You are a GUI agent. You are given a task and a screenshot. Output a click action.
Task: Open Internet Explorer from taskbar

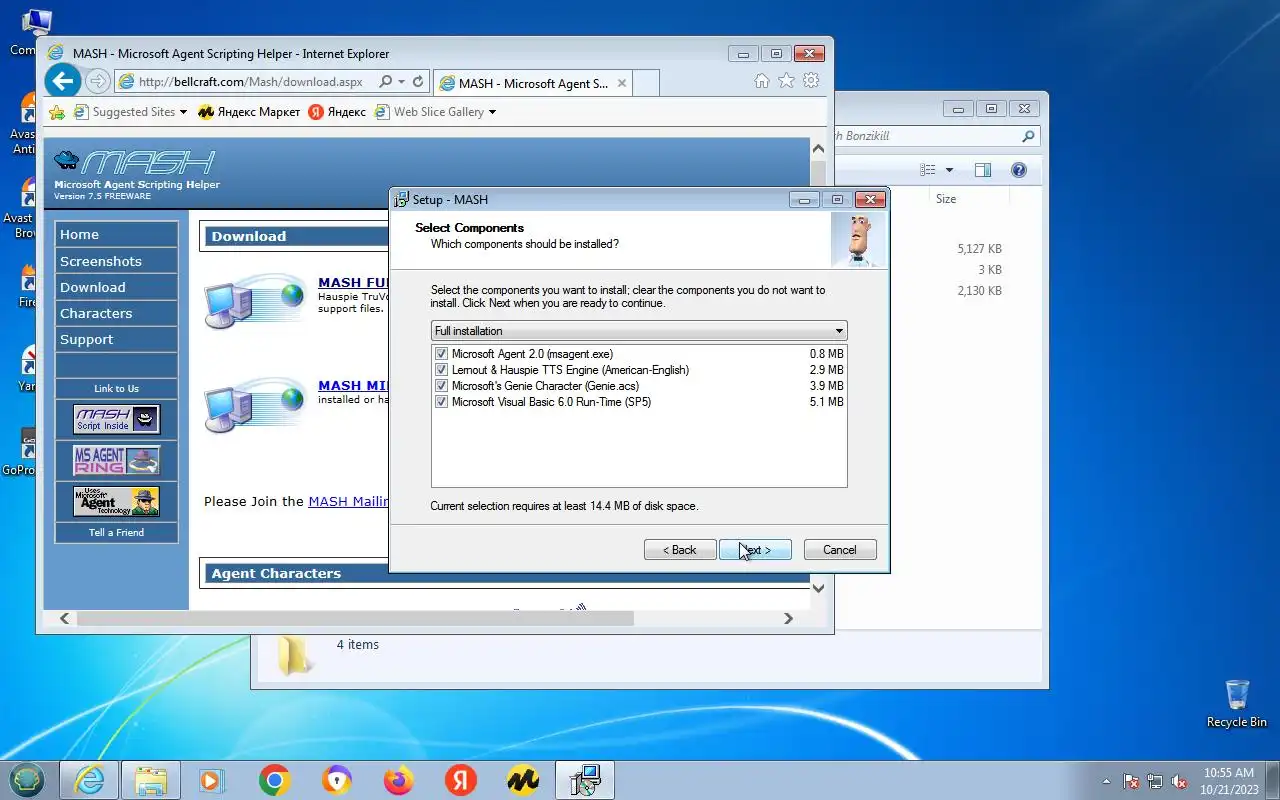89,781
